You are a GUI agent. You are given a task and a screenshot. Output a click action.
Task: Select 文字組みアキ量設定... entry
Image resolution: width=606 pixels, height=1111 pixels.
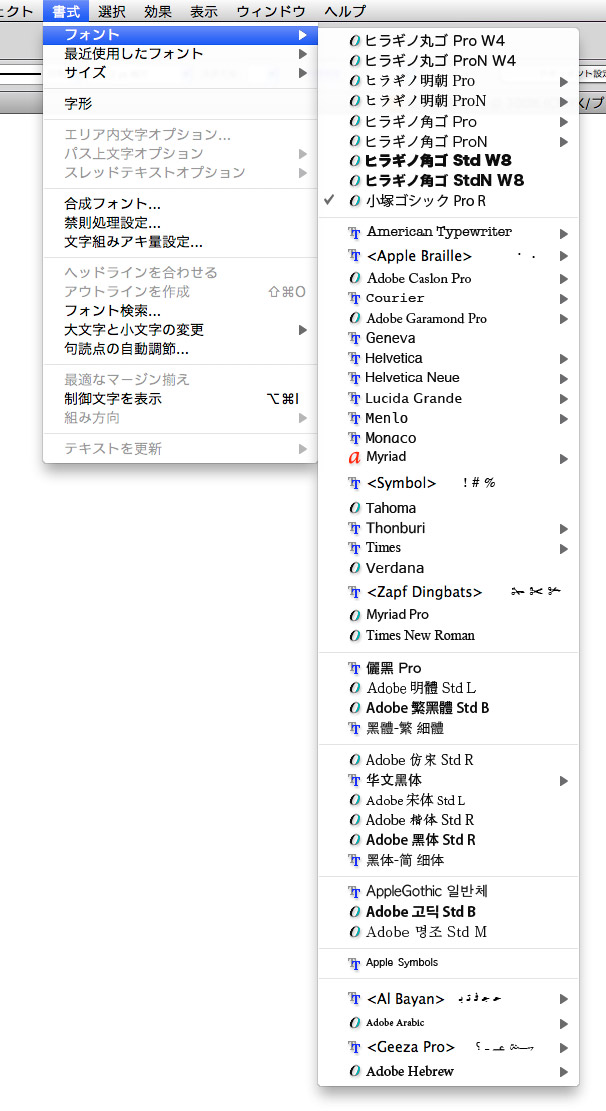pos(180,242)
